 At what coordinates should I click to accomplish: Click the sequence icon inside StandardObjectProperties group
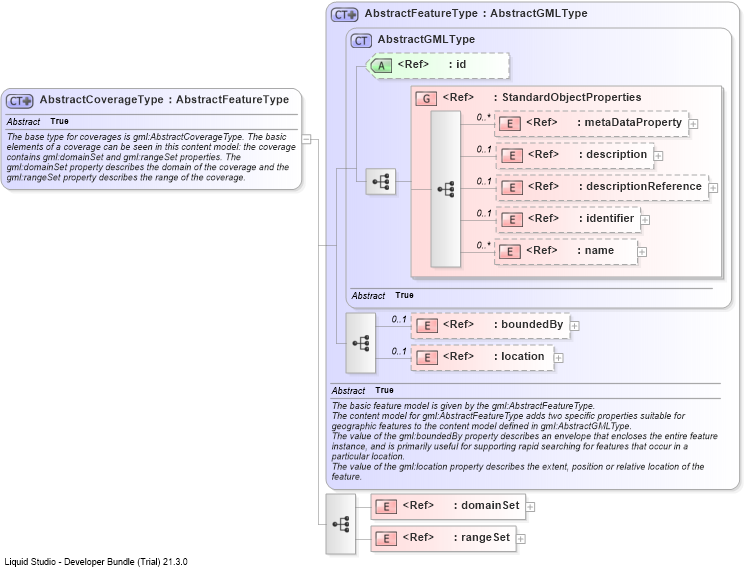click(x=446, y=189)
